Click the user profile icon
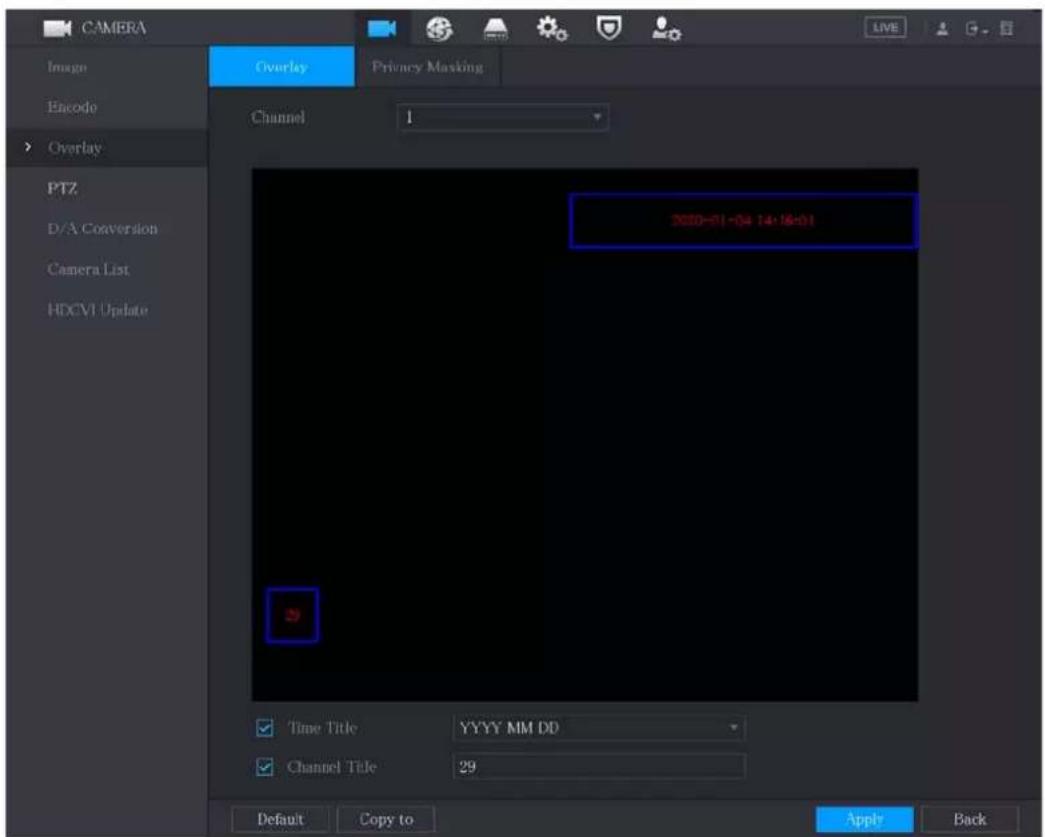The width and height of the screenshot is (1045, 837). [942, 29]
